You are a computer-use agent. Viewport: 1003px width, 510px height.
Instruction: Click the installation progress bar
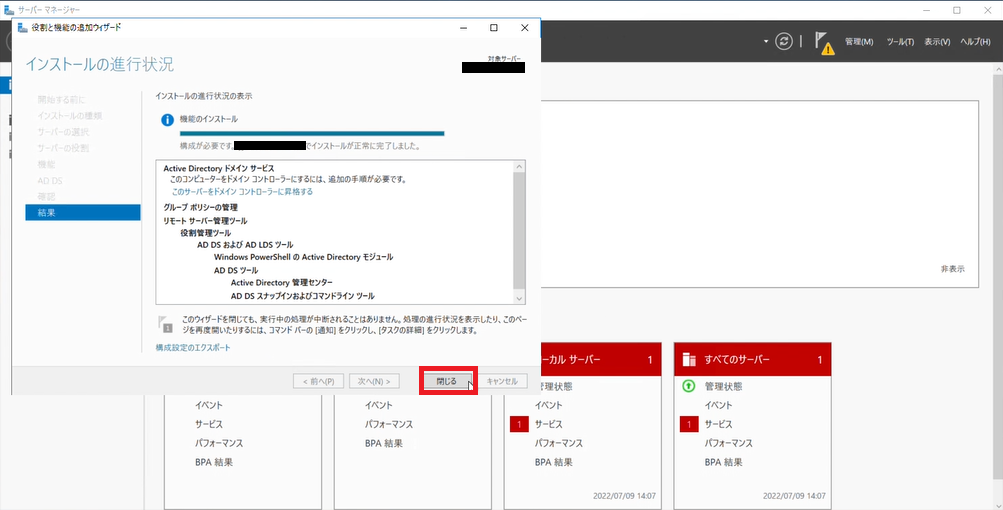point(312,134)
